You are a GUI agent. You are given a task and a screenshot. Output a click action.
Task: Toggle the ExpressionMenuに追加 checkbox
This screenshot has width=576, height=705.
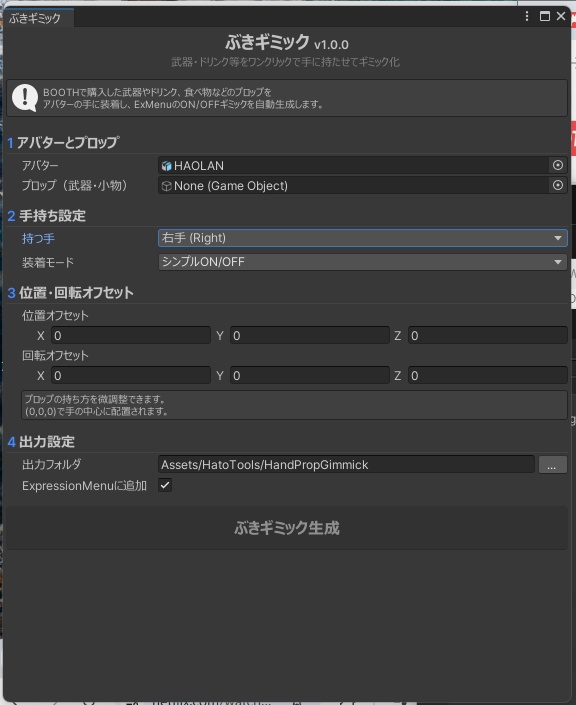coord(165,485)
